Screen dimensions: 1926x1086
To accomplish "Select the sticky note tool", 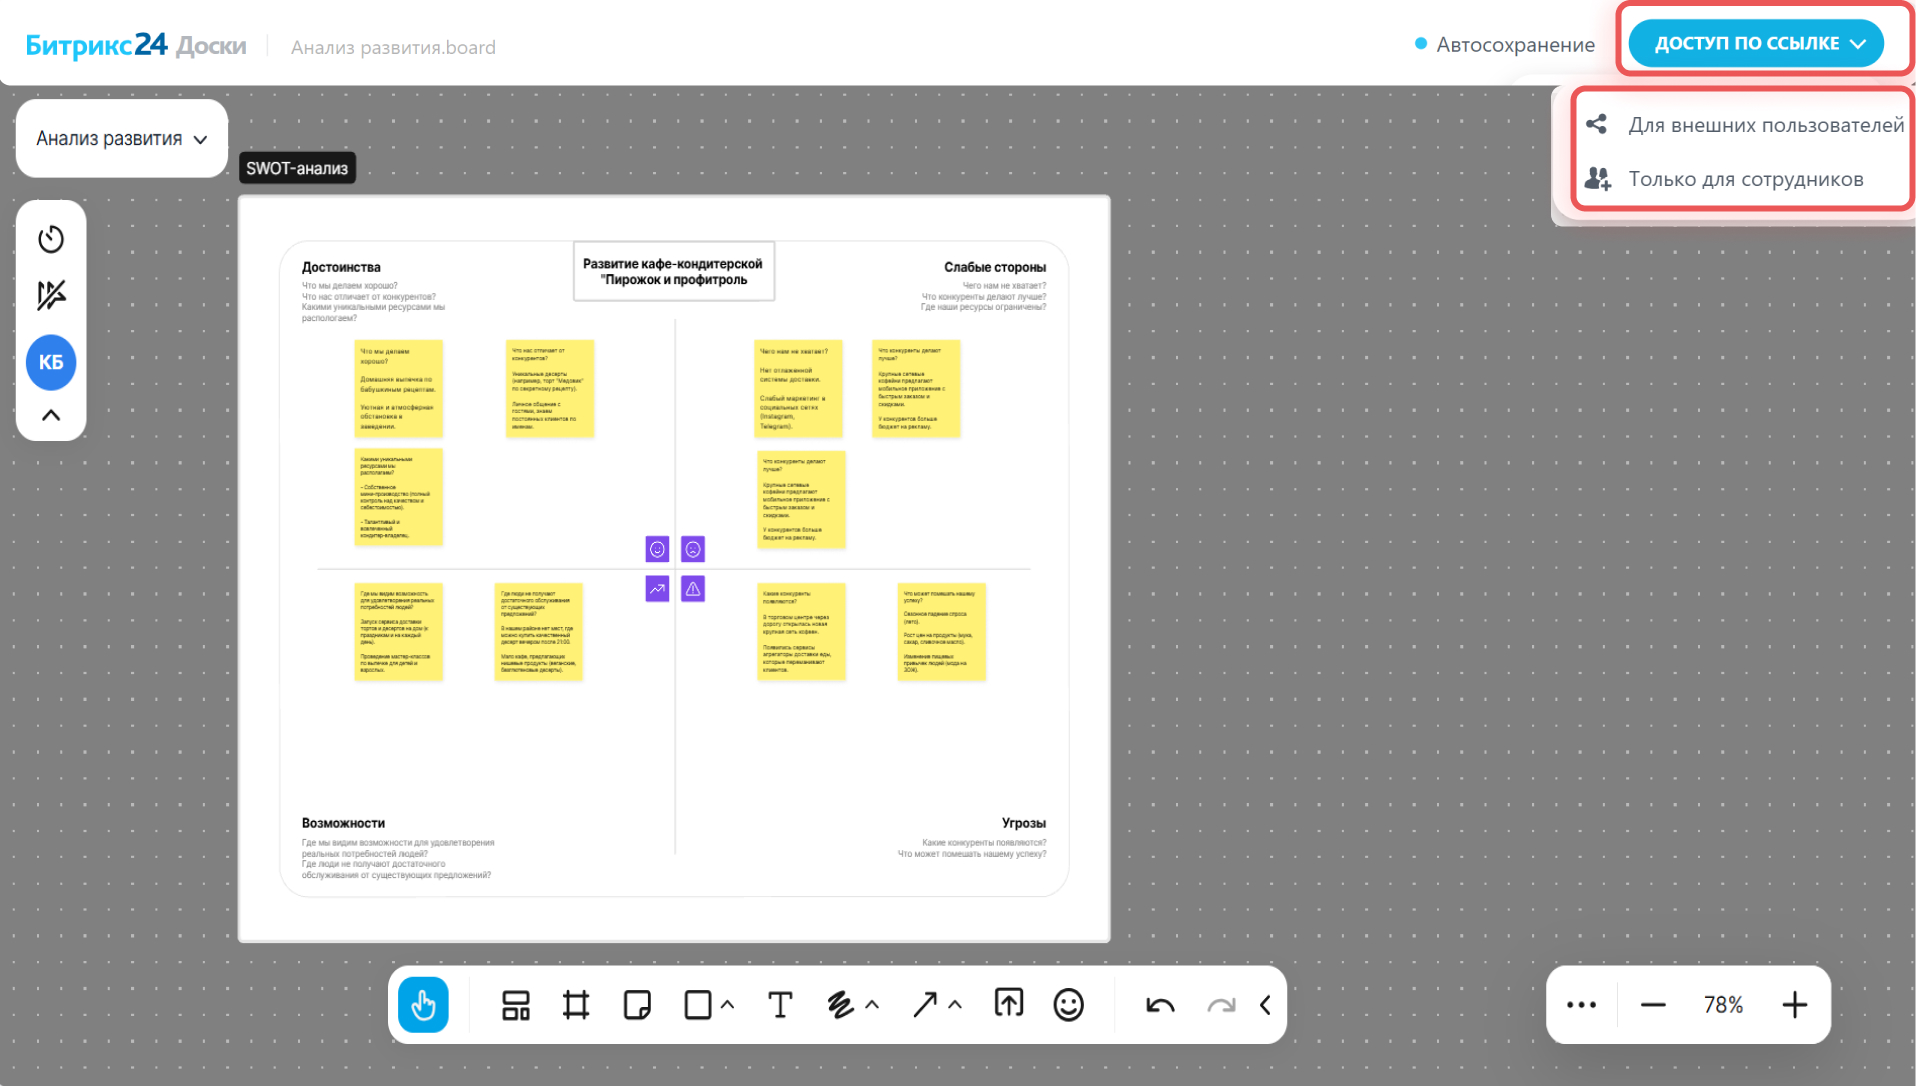I will point(637,1005).
